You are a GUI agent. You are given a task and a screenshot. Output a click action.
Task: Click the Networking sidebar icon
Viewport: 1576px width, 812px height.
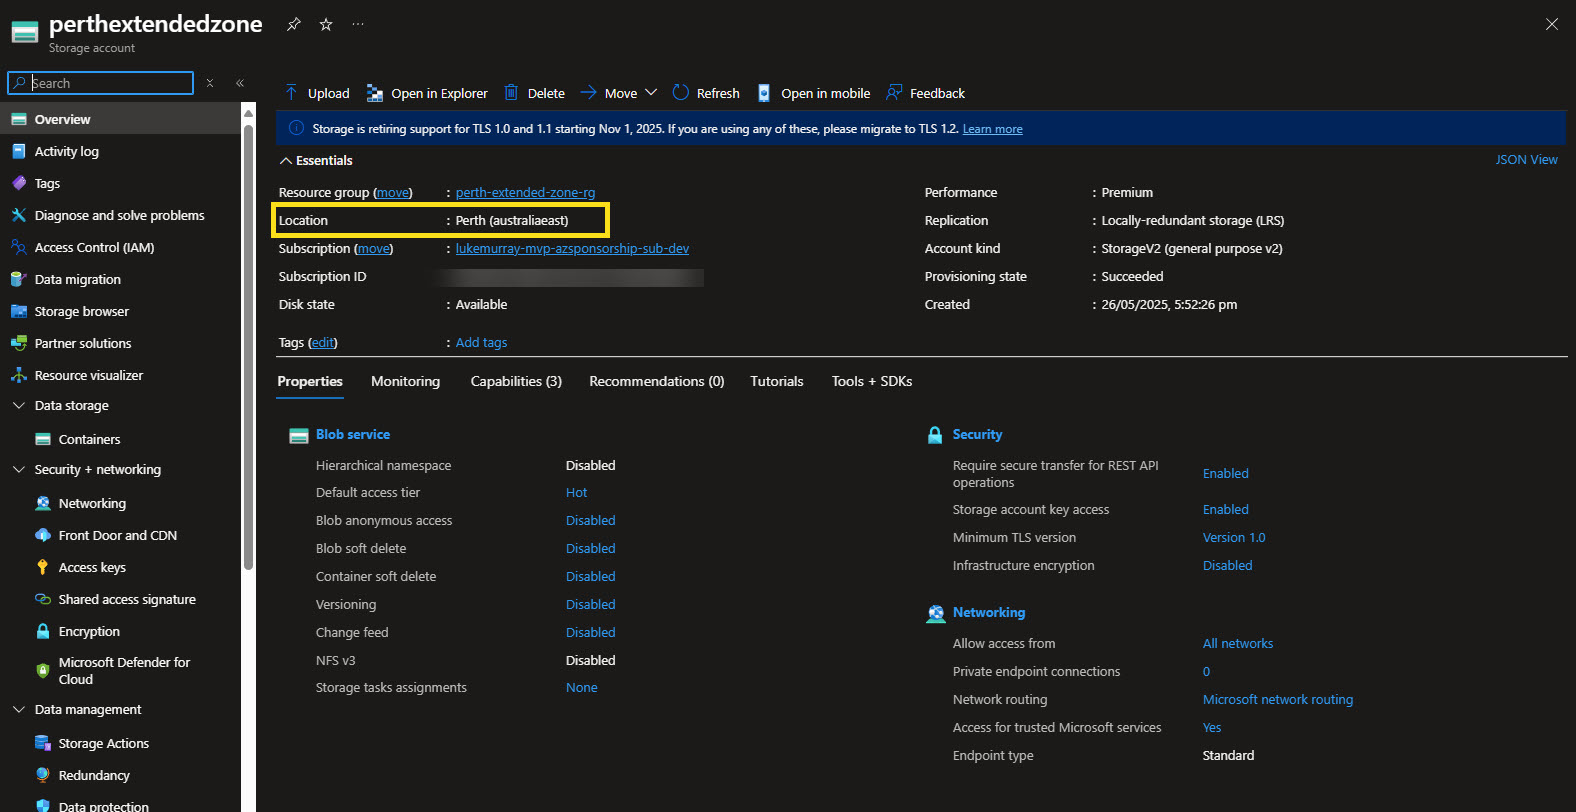(x=42, y=503)
